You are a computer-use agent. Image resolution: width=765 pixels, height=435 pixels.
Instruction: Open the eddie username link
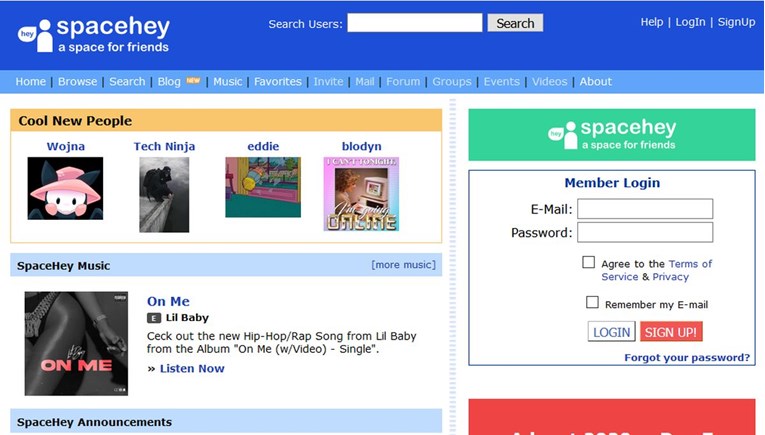(263, 146)
